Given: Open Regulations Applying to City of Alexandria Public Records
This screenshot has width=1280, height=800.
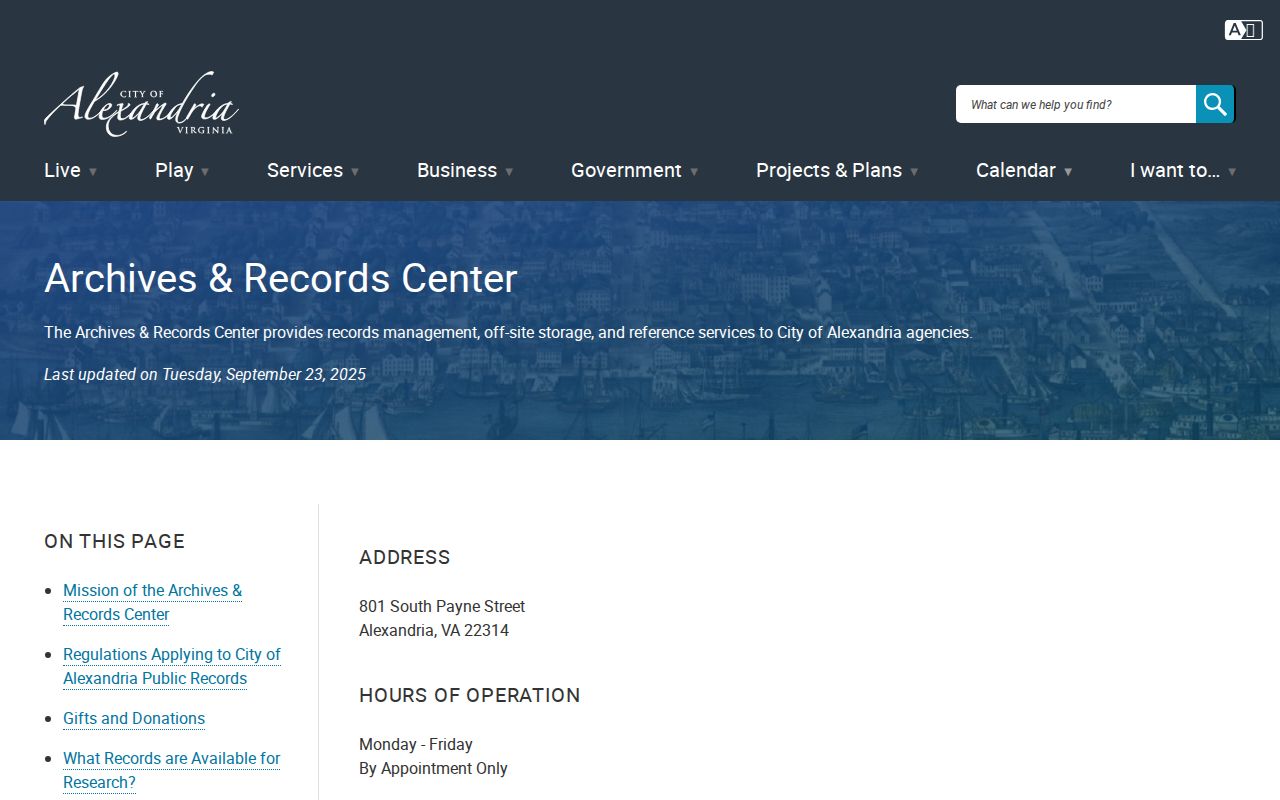Looking at the screenshot, I should coord(172,666).
